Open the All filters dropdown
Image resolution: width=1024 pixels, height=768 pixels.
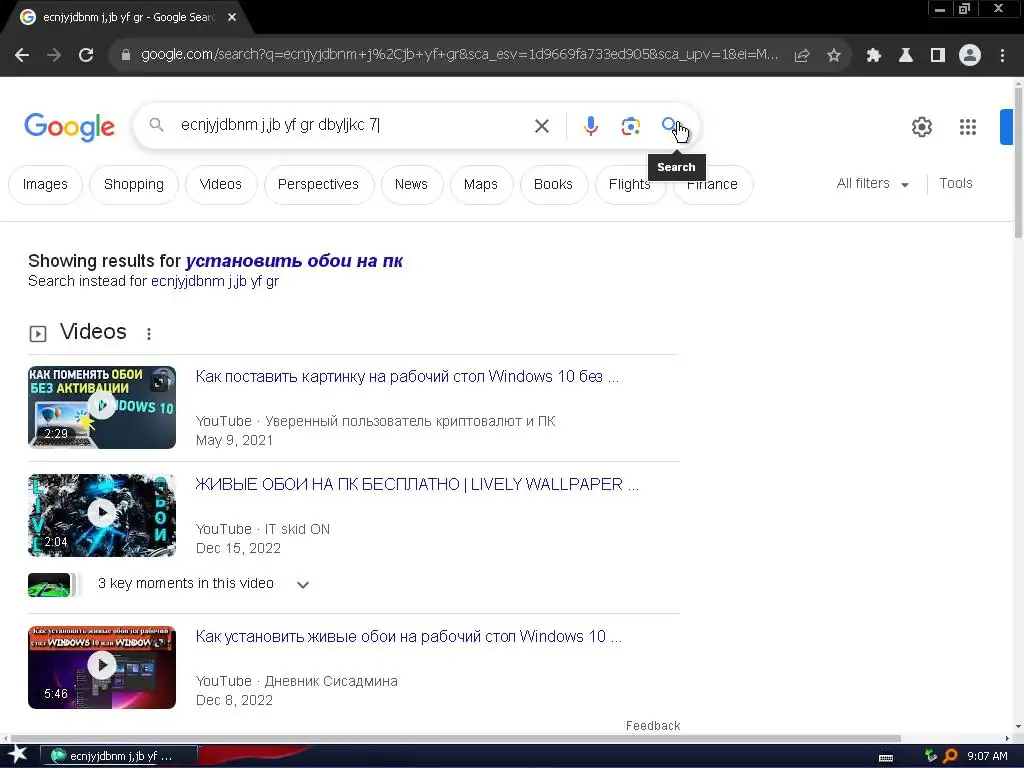(873, 184)
